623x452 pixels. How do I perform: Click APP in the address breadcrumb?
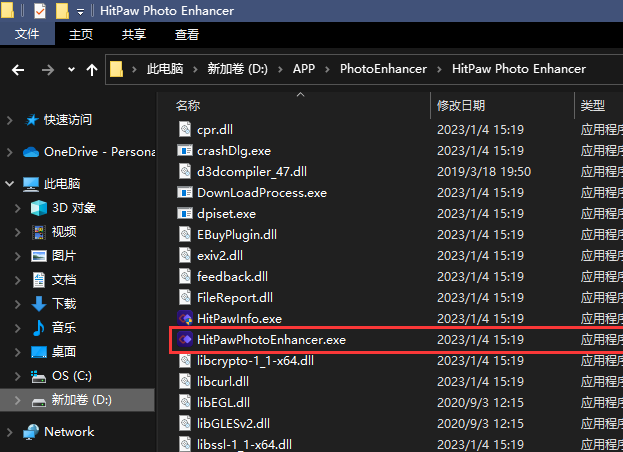tap(304, 69)
